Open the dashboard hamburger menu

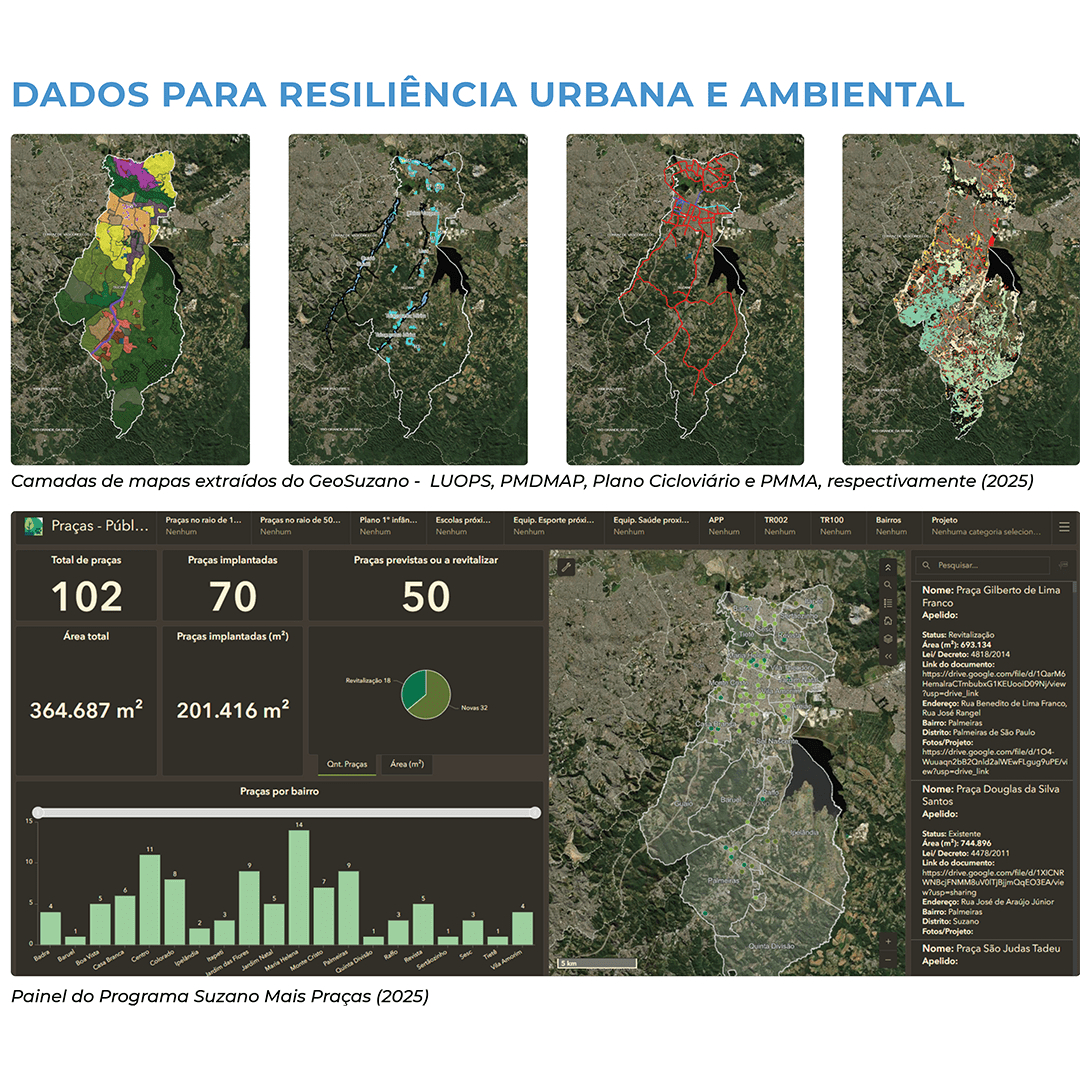coord(1064,526)
